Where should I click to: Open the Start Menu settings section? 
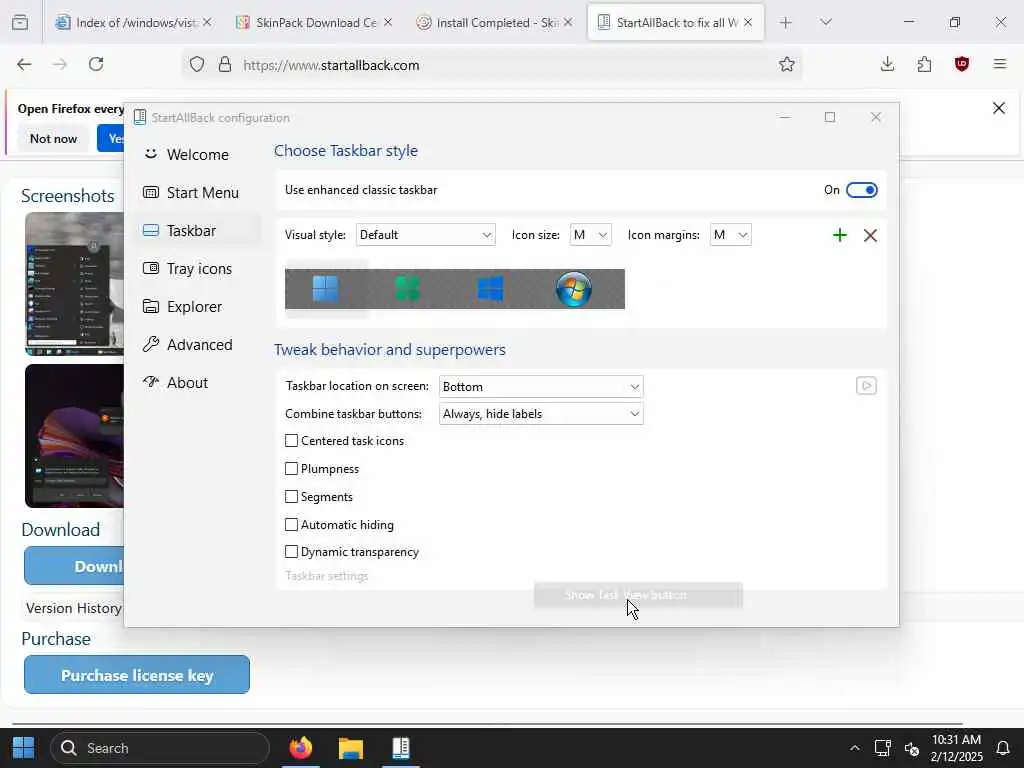[x=196, y=193]
